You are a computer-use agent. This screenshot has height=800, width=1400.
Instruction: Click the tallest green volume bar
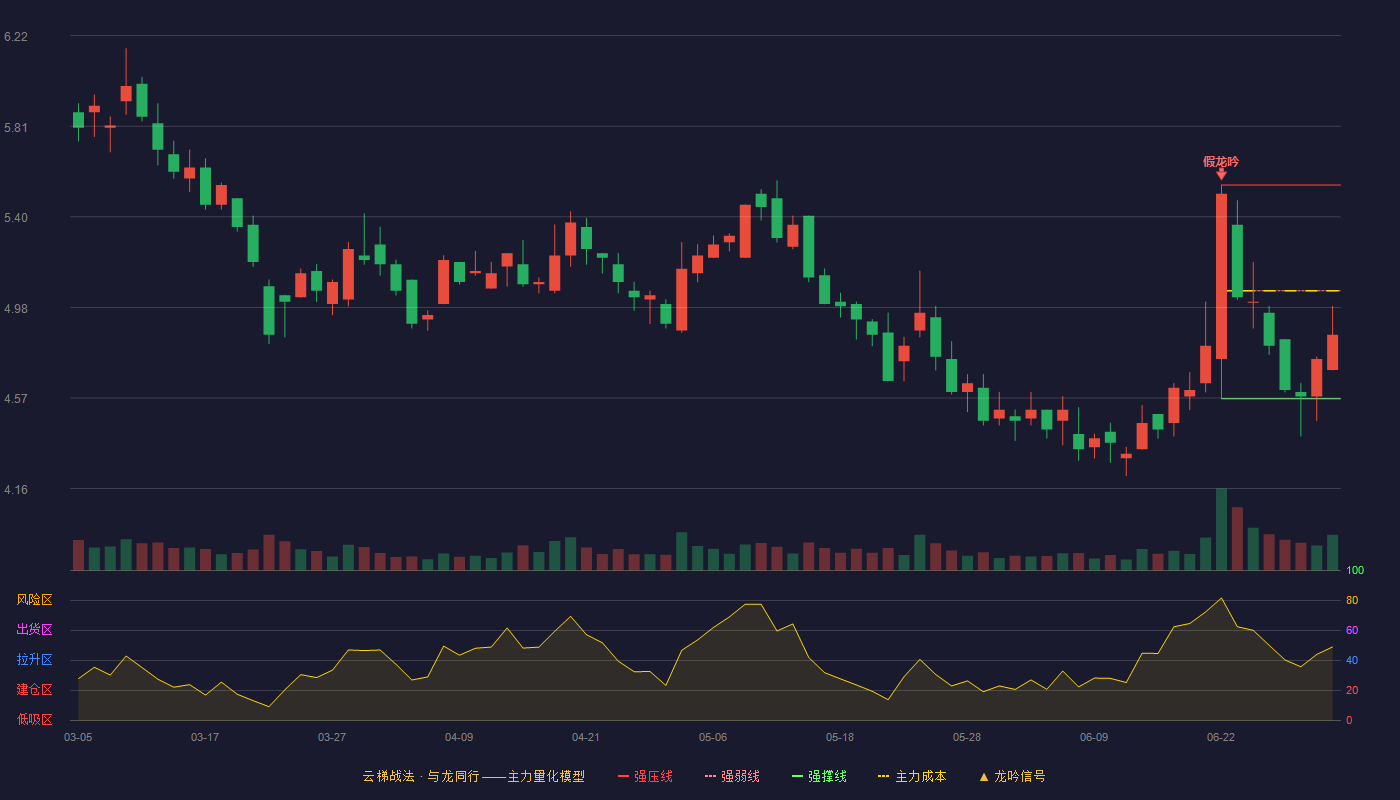click(1221, 529)
